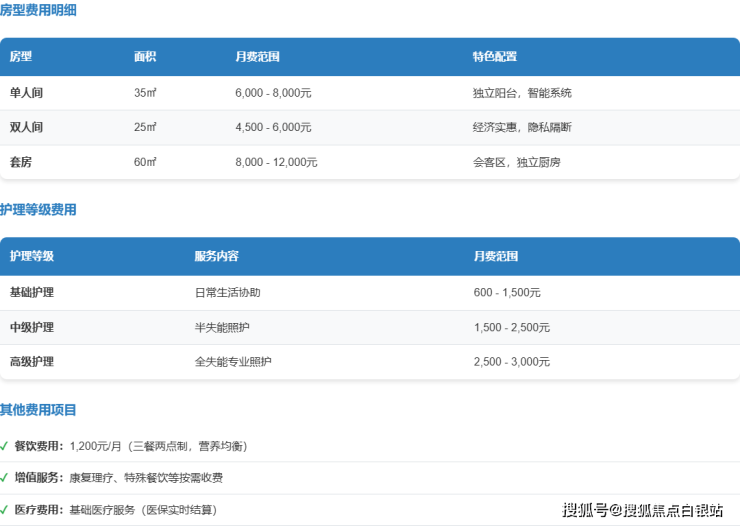Click the 特色配置 column header

(x=495, y=57)
